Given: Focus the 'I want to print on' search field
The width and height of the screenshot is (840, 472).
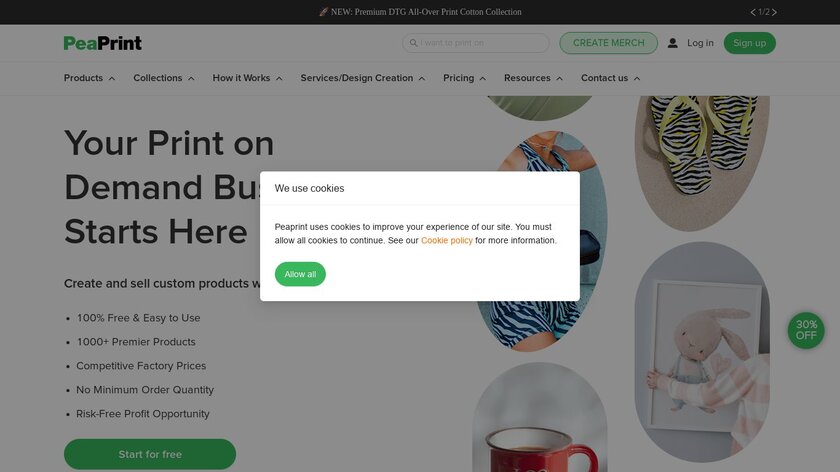Looking at the screenshot, I should click(x=482, y=43).
